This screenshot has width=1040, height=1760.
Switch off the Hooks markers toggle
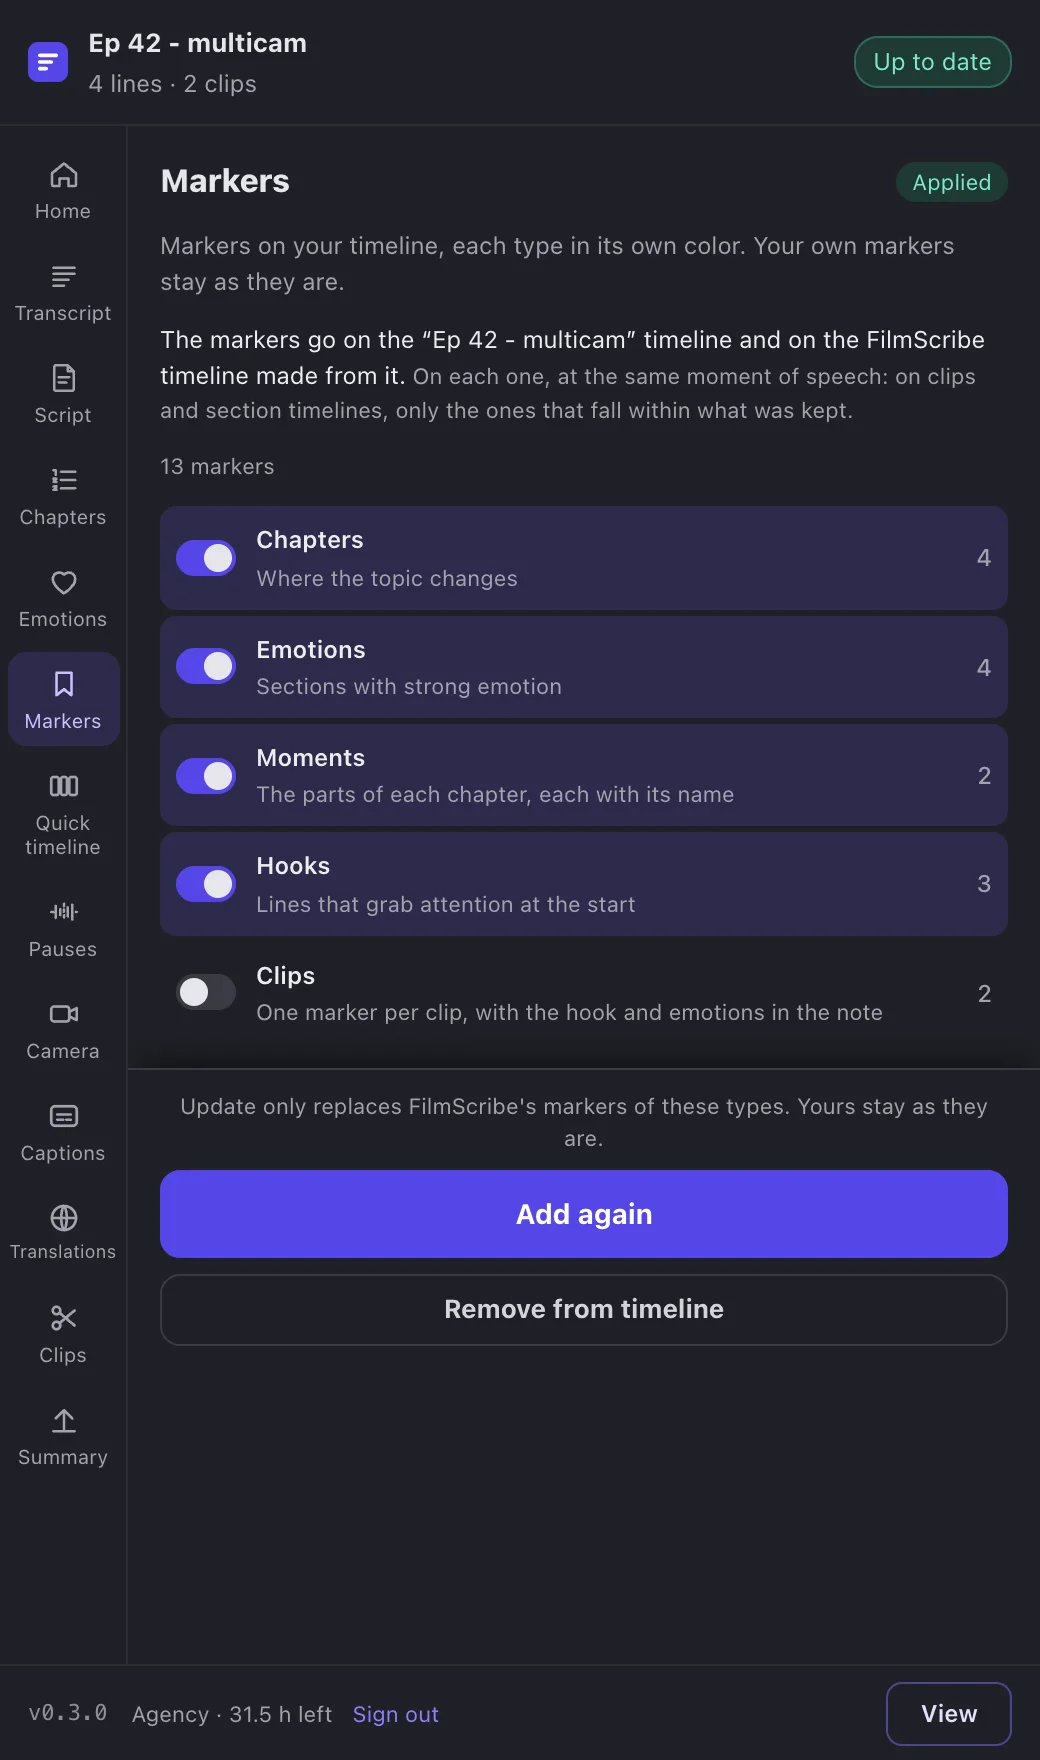206,884
